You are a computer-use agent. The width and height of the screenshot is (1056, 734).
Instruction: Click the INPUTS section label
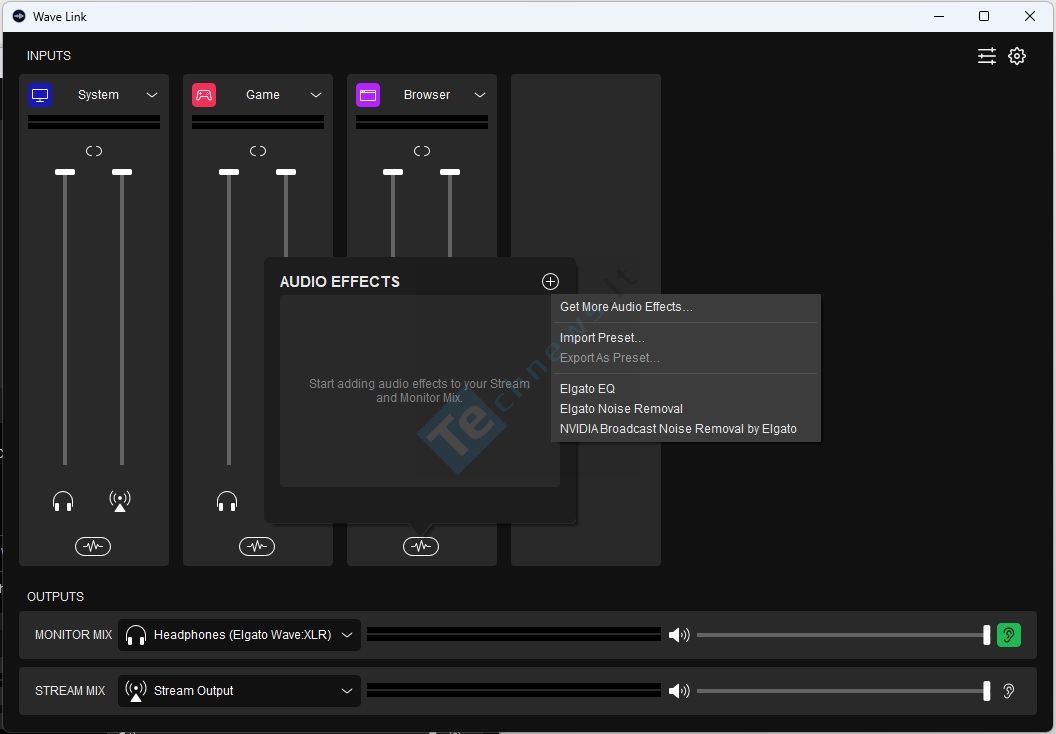point(48,56)
